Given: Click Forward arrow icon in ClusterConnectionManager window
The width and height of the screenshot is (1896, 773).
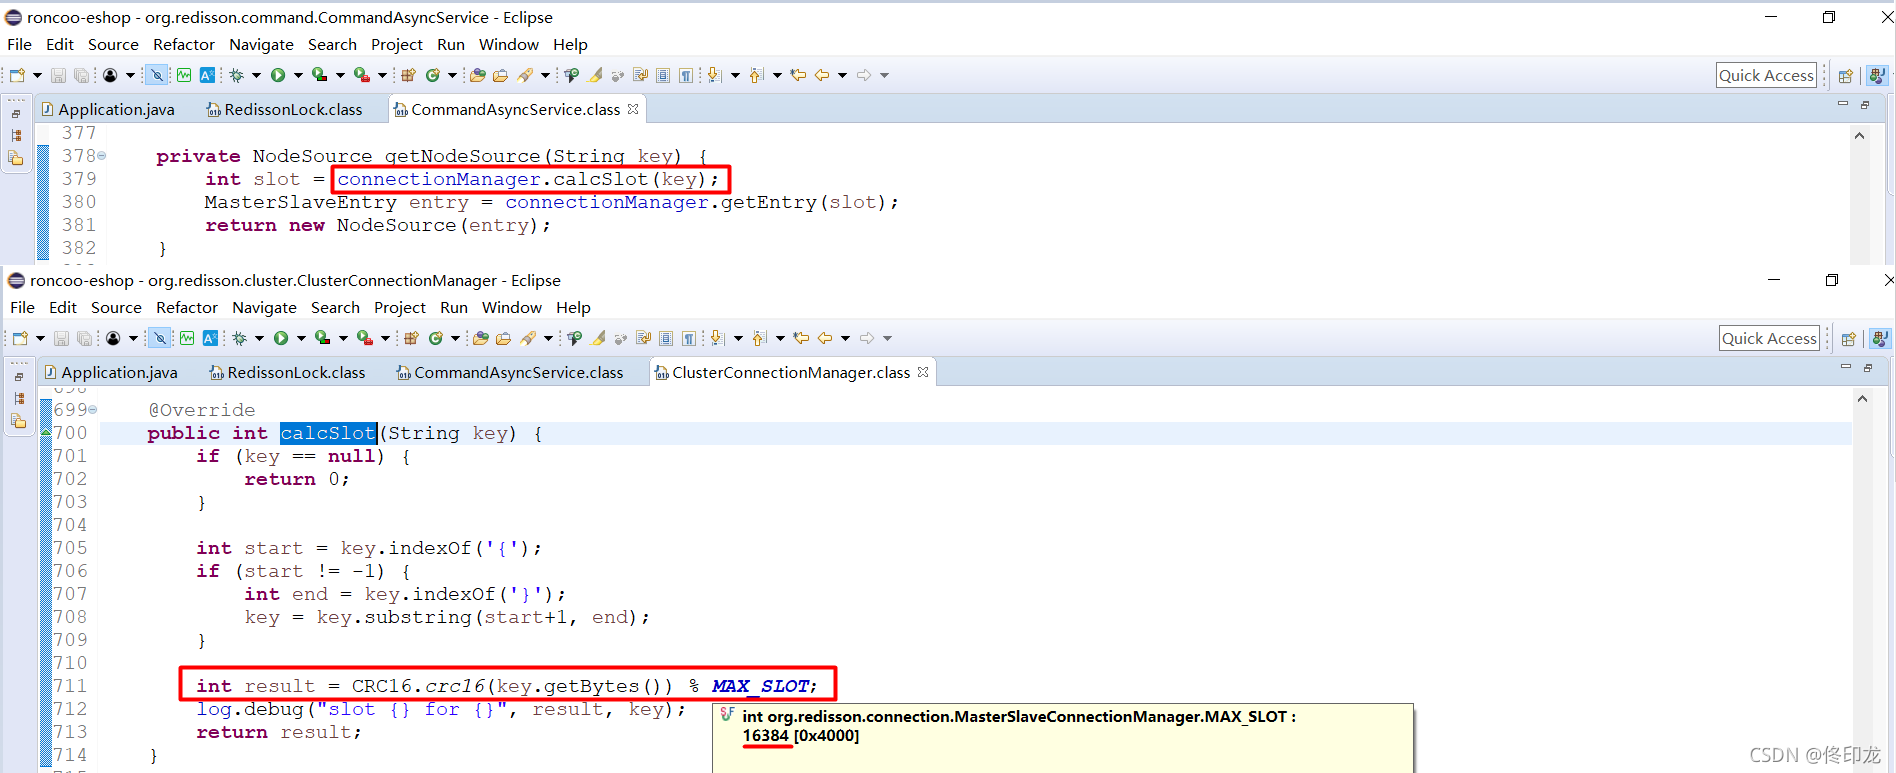Looking at the screenshot, I should [x=867, y=338].
